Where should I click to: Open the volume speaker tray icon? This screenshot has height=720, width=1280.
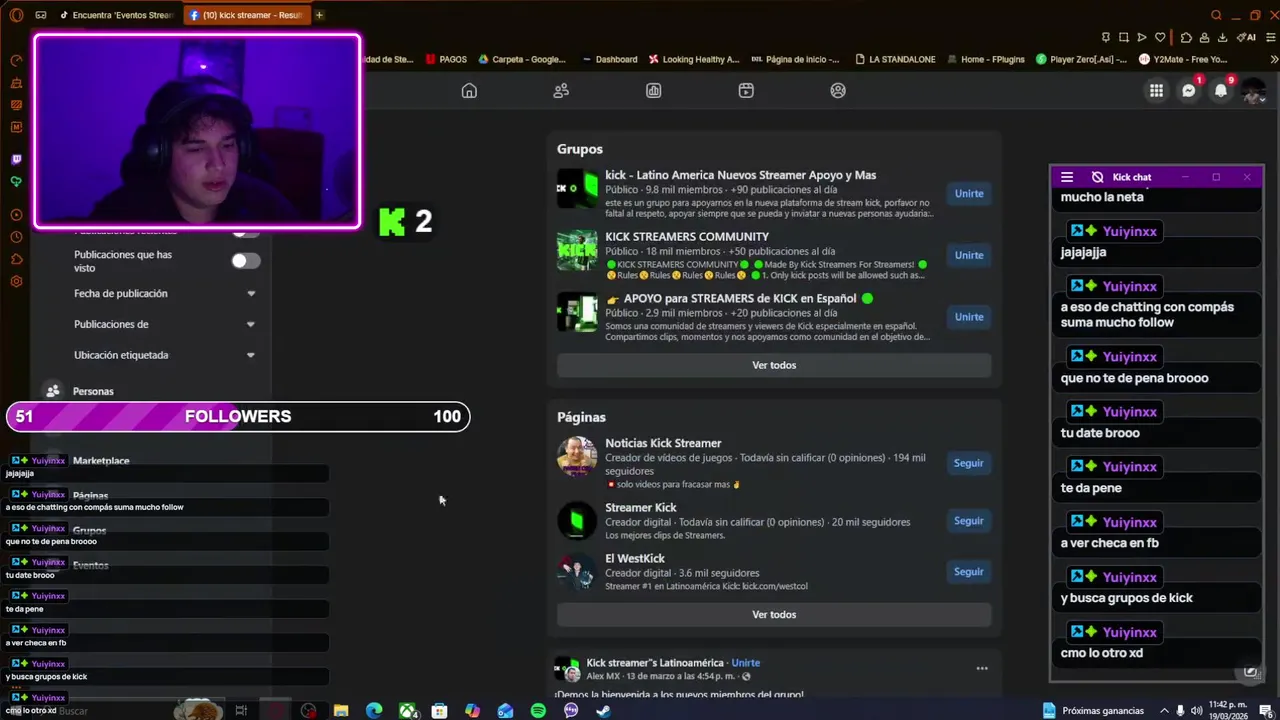1197,711
